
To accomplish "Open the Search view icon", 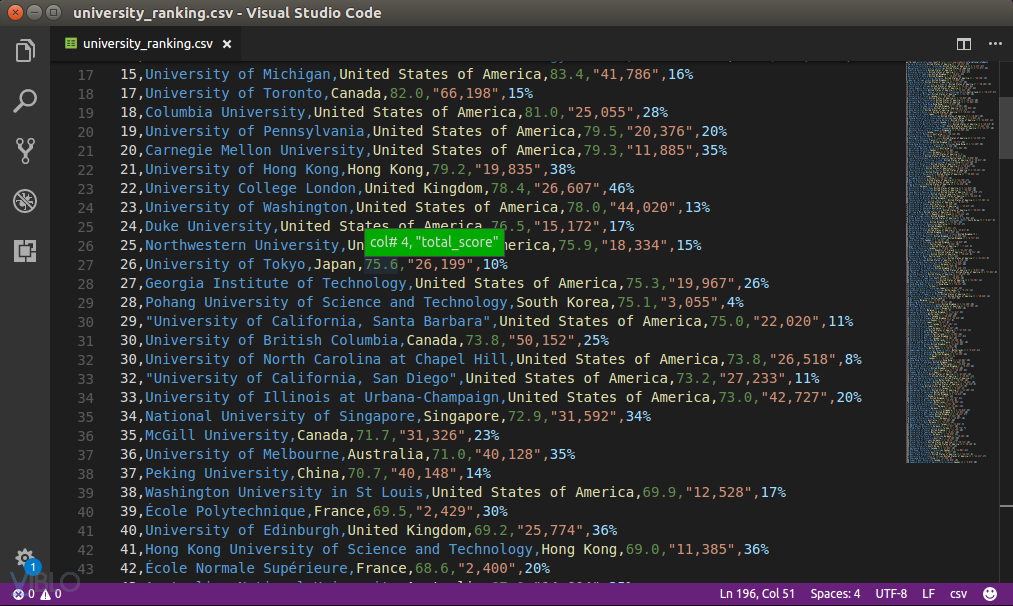I will point(25,101).
